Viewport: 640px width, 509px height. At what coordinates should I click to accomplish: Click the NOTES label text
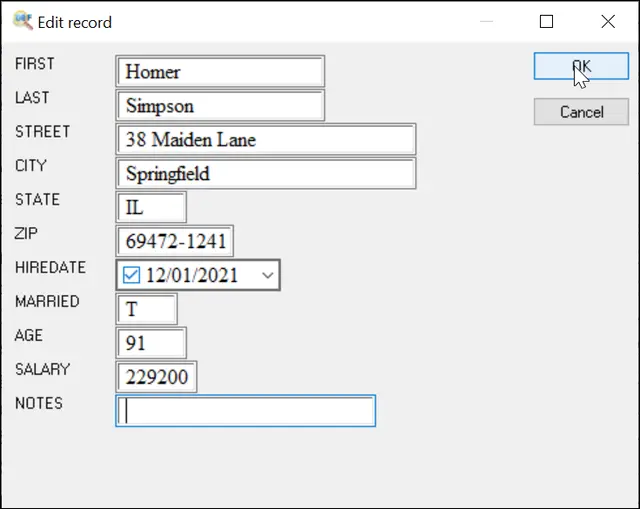(x=39, y=403)
